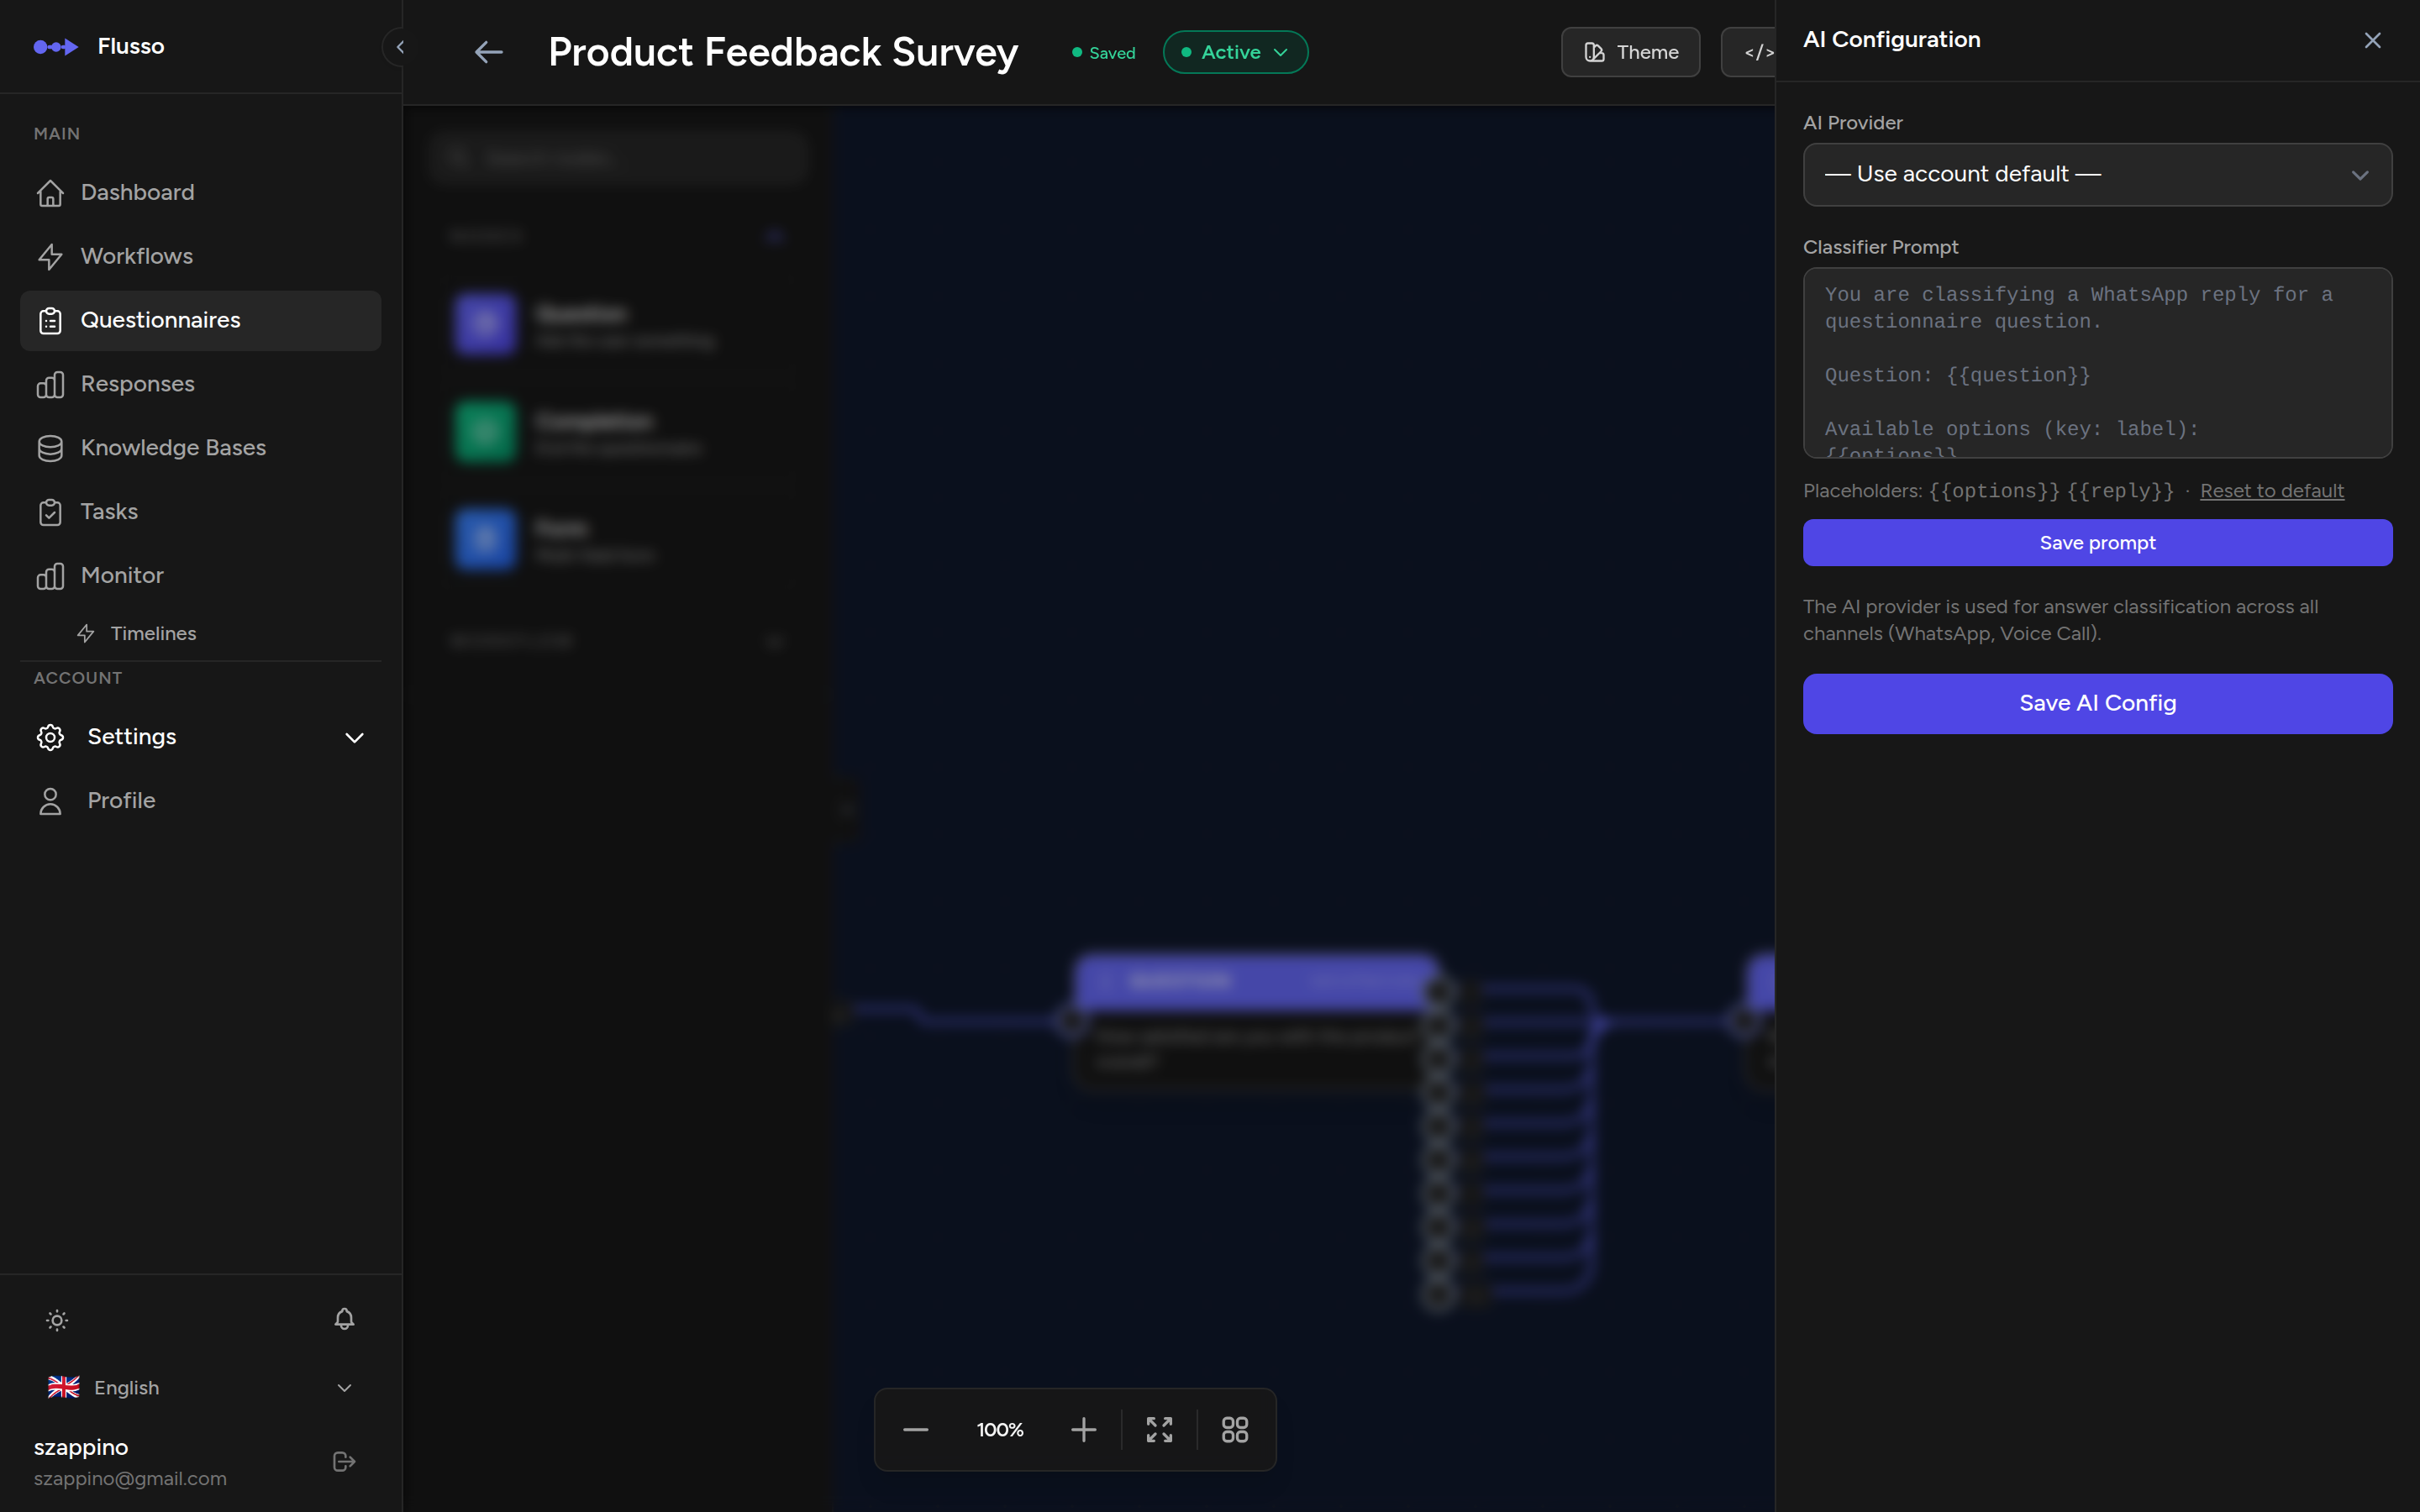Click the Timelines bolt icon
This screenshot has width=2420, height=1512.
tap(86, 634)
